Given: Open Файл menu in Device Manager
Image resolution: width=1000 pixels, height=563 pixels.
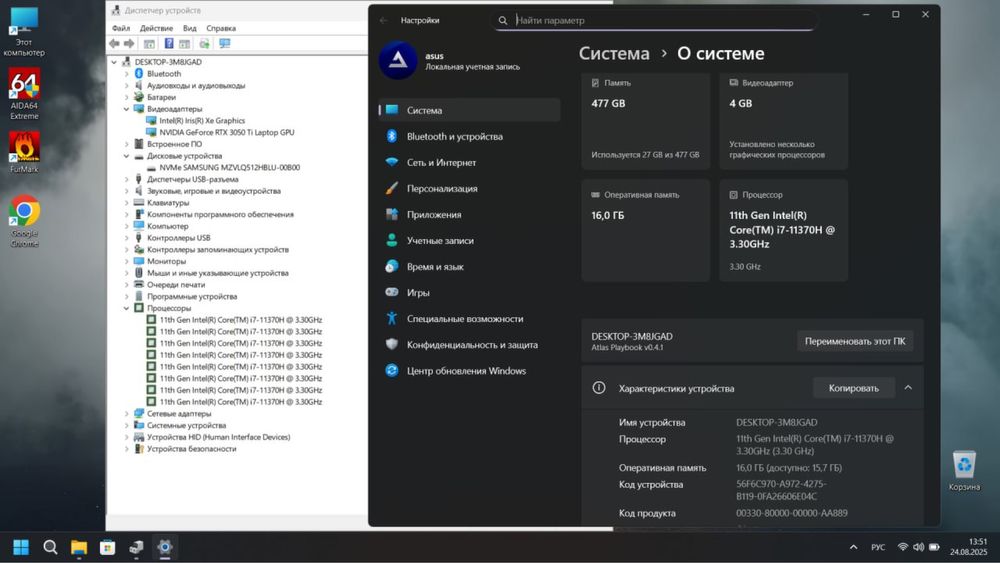Looking at the screenshot, I should point(121,28).
